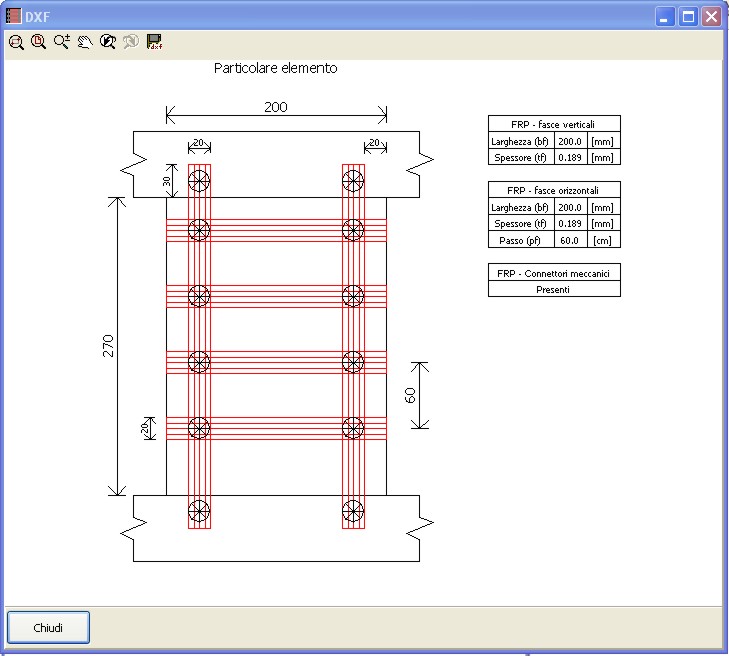Screen dimensions: 729x656
Task: Select the zoom window tool
Action: [16, 42]
